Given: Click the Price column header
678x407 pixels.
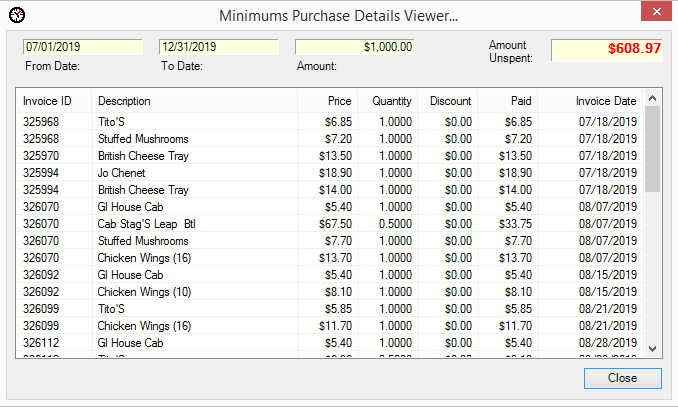Looking at the screenshot, I should (x=327, y=101).
